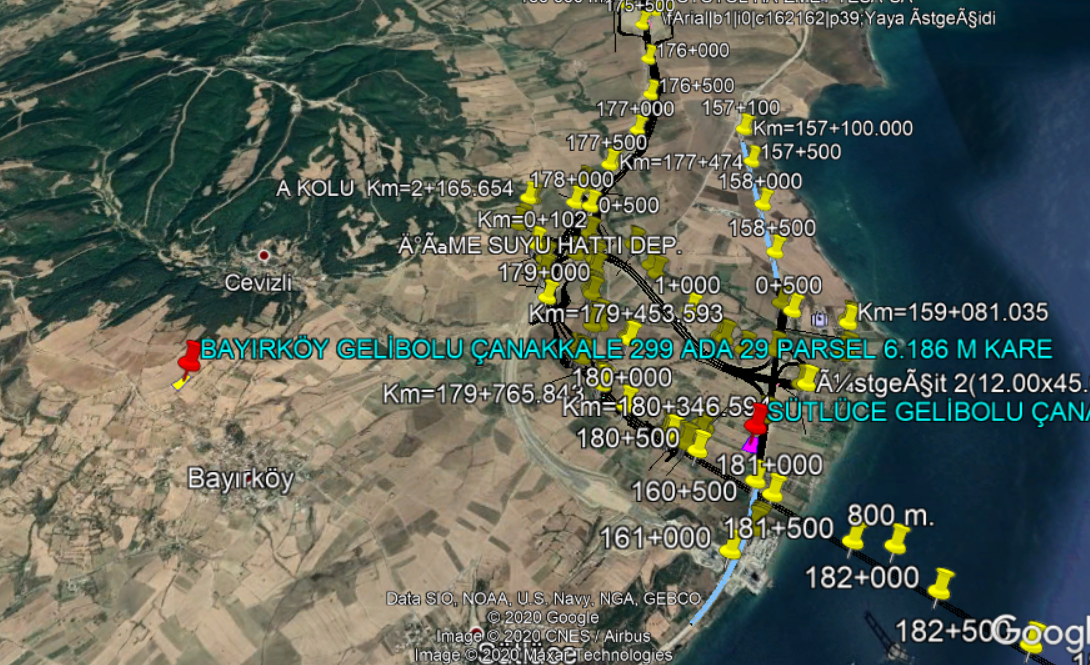Select the yellow pushpin at Km=157+100.000
The height and width of the screenshot is (665, 1090).
(x=745, y=124)
